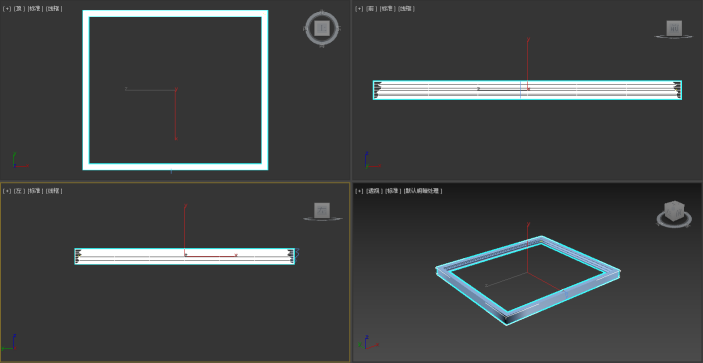Open the 线框 (Wireframe) shading label in the Left viewport
The height and width of the screenshot is (363, 703).
(54, 191)
